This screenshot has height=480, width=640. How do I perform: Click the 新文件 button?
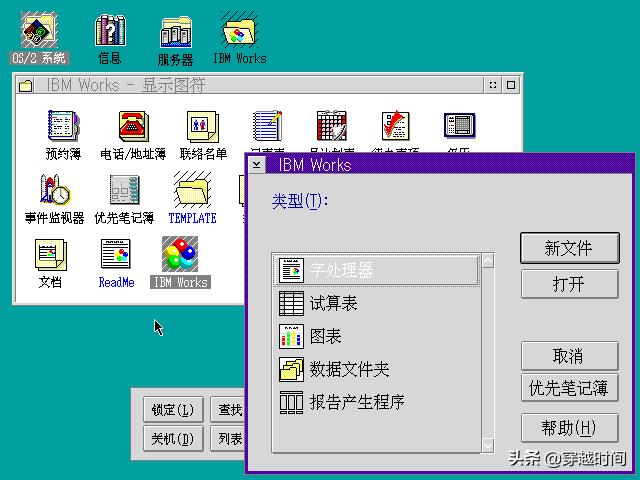coord(569,248)
